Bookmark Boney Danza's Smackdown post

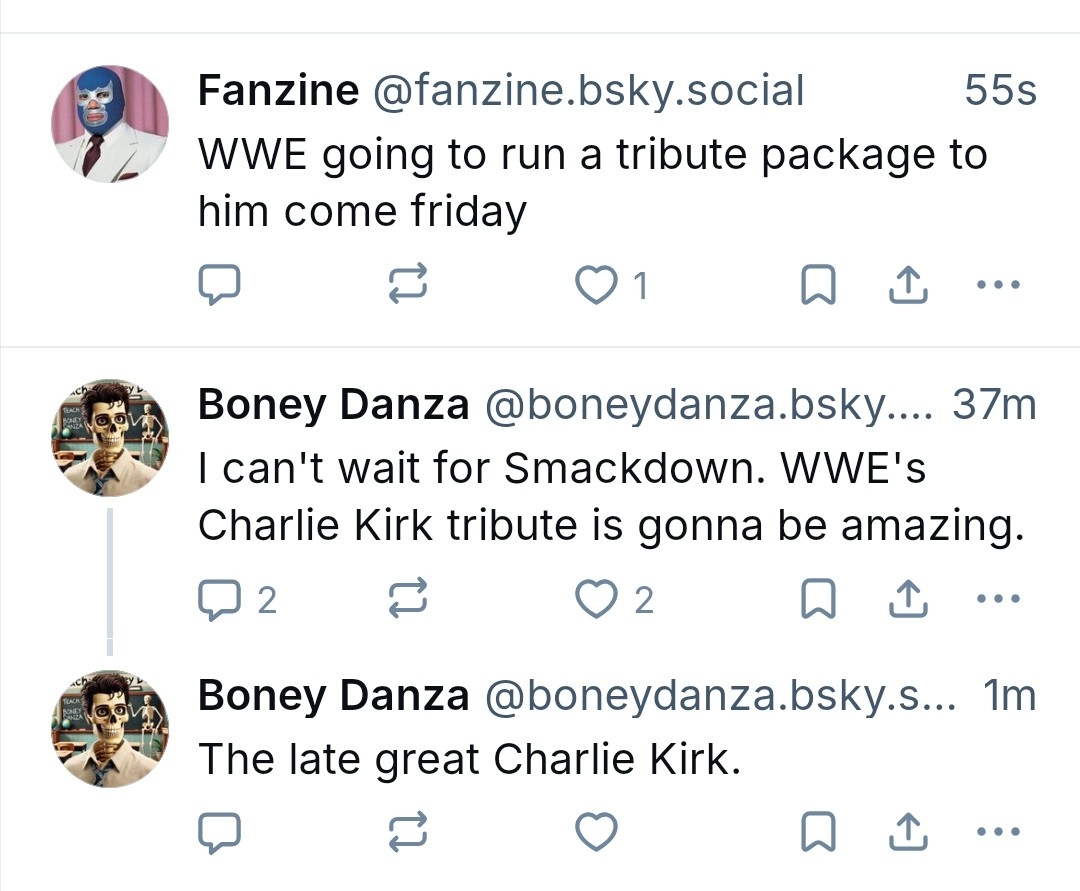819,599
